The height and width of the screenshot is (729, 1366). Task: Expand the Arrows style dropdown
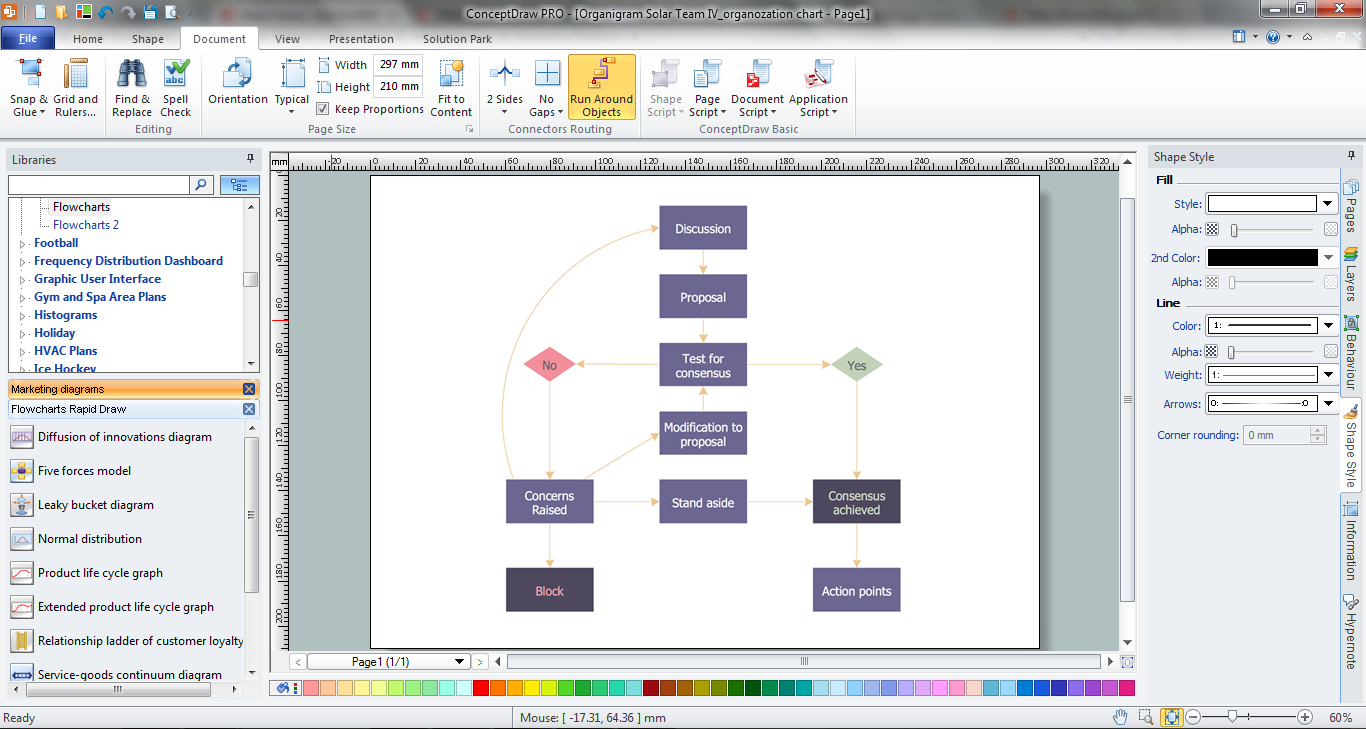point(1328,403)
